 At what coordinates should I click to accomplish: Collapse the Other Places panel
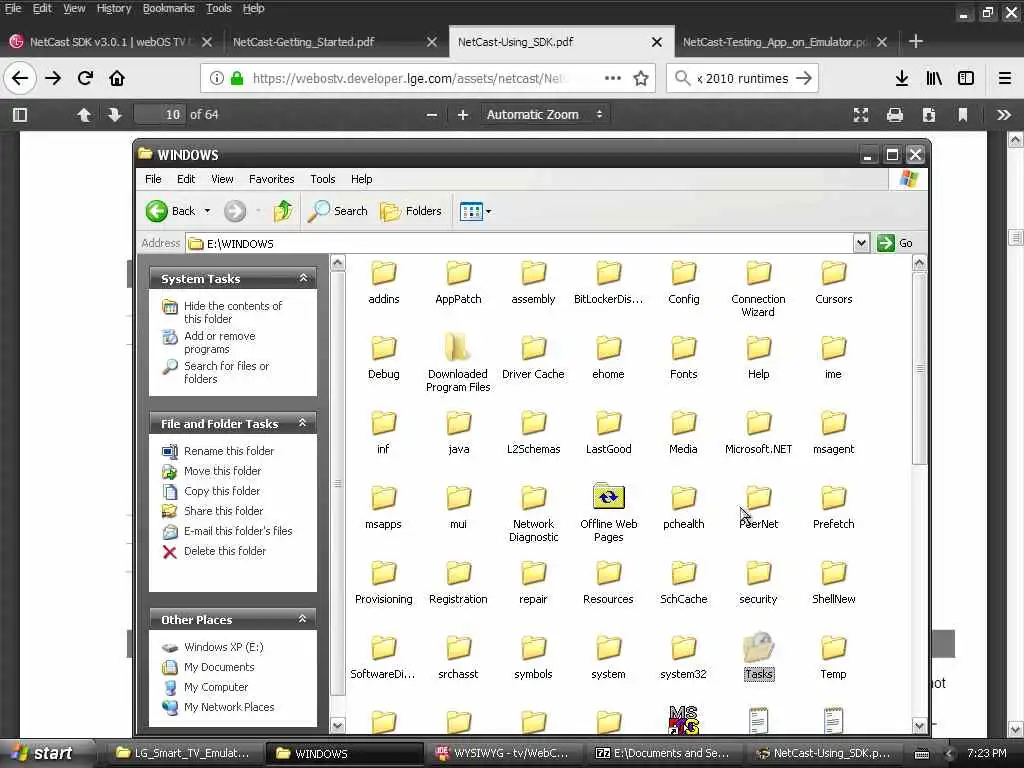click(302, 618)
